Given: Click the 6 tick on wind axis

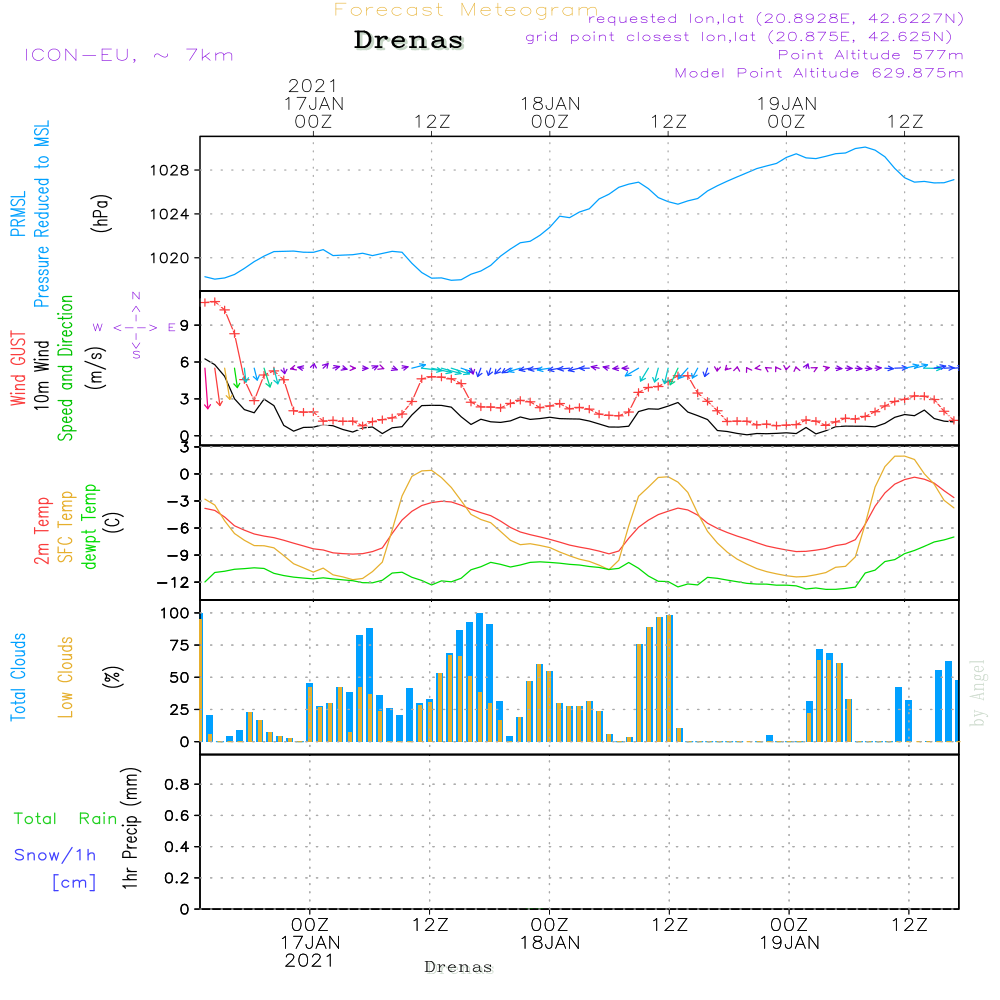Looking at the screenshot, I should click(x=184, y=362).
